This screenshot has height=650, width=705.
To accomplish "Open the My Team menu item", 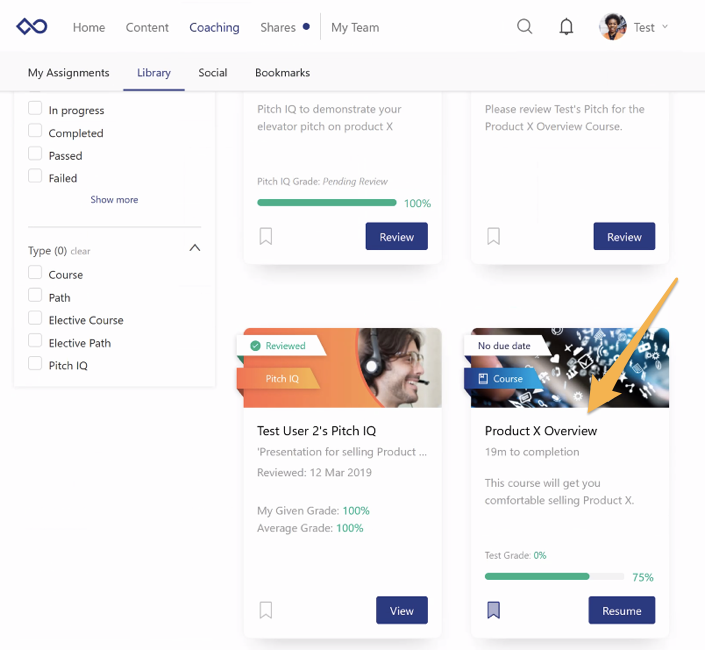I will (x=355, y=27).
